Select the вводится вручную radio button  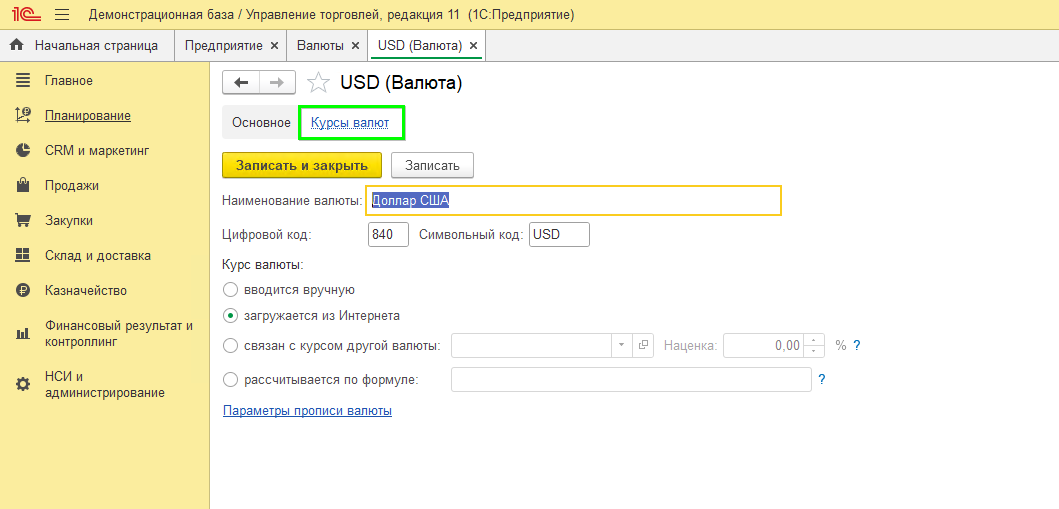tap(230, 290)
